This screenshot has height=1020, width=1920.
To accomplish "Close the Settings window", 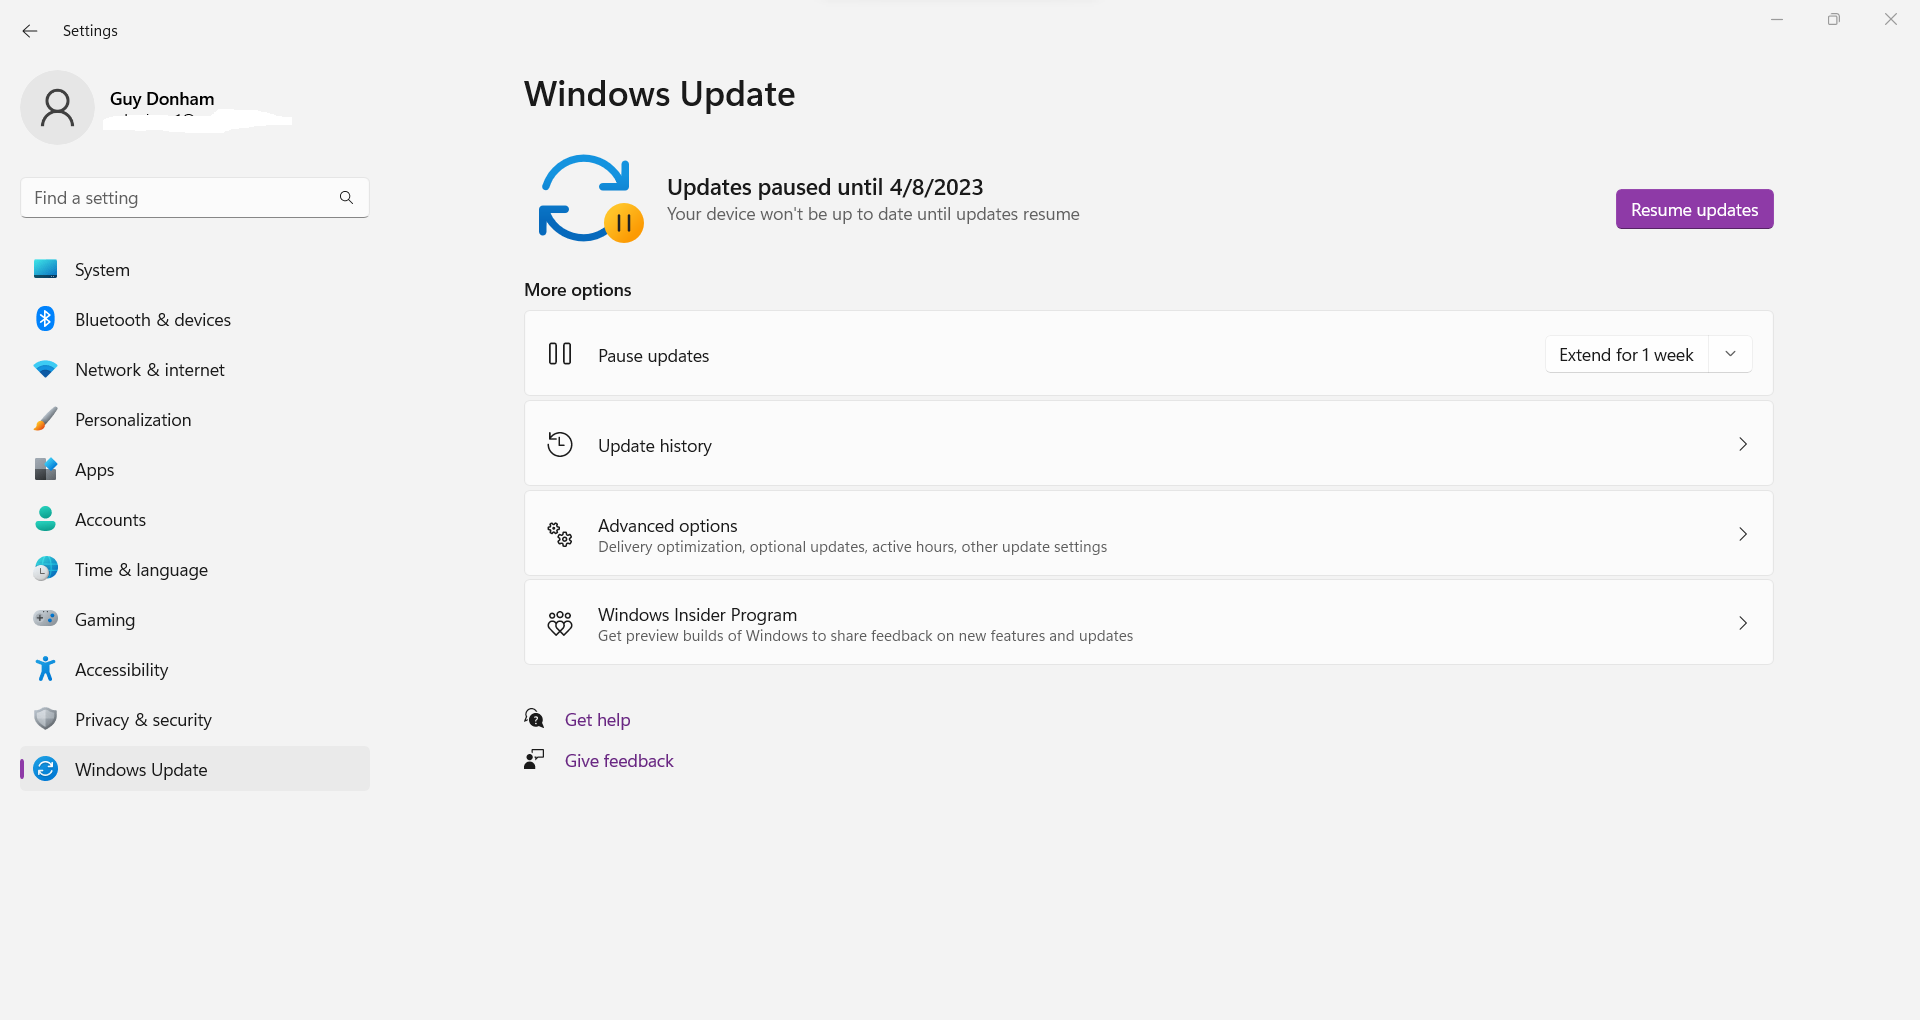I will pyautogui.click(x=1891, y=19).
